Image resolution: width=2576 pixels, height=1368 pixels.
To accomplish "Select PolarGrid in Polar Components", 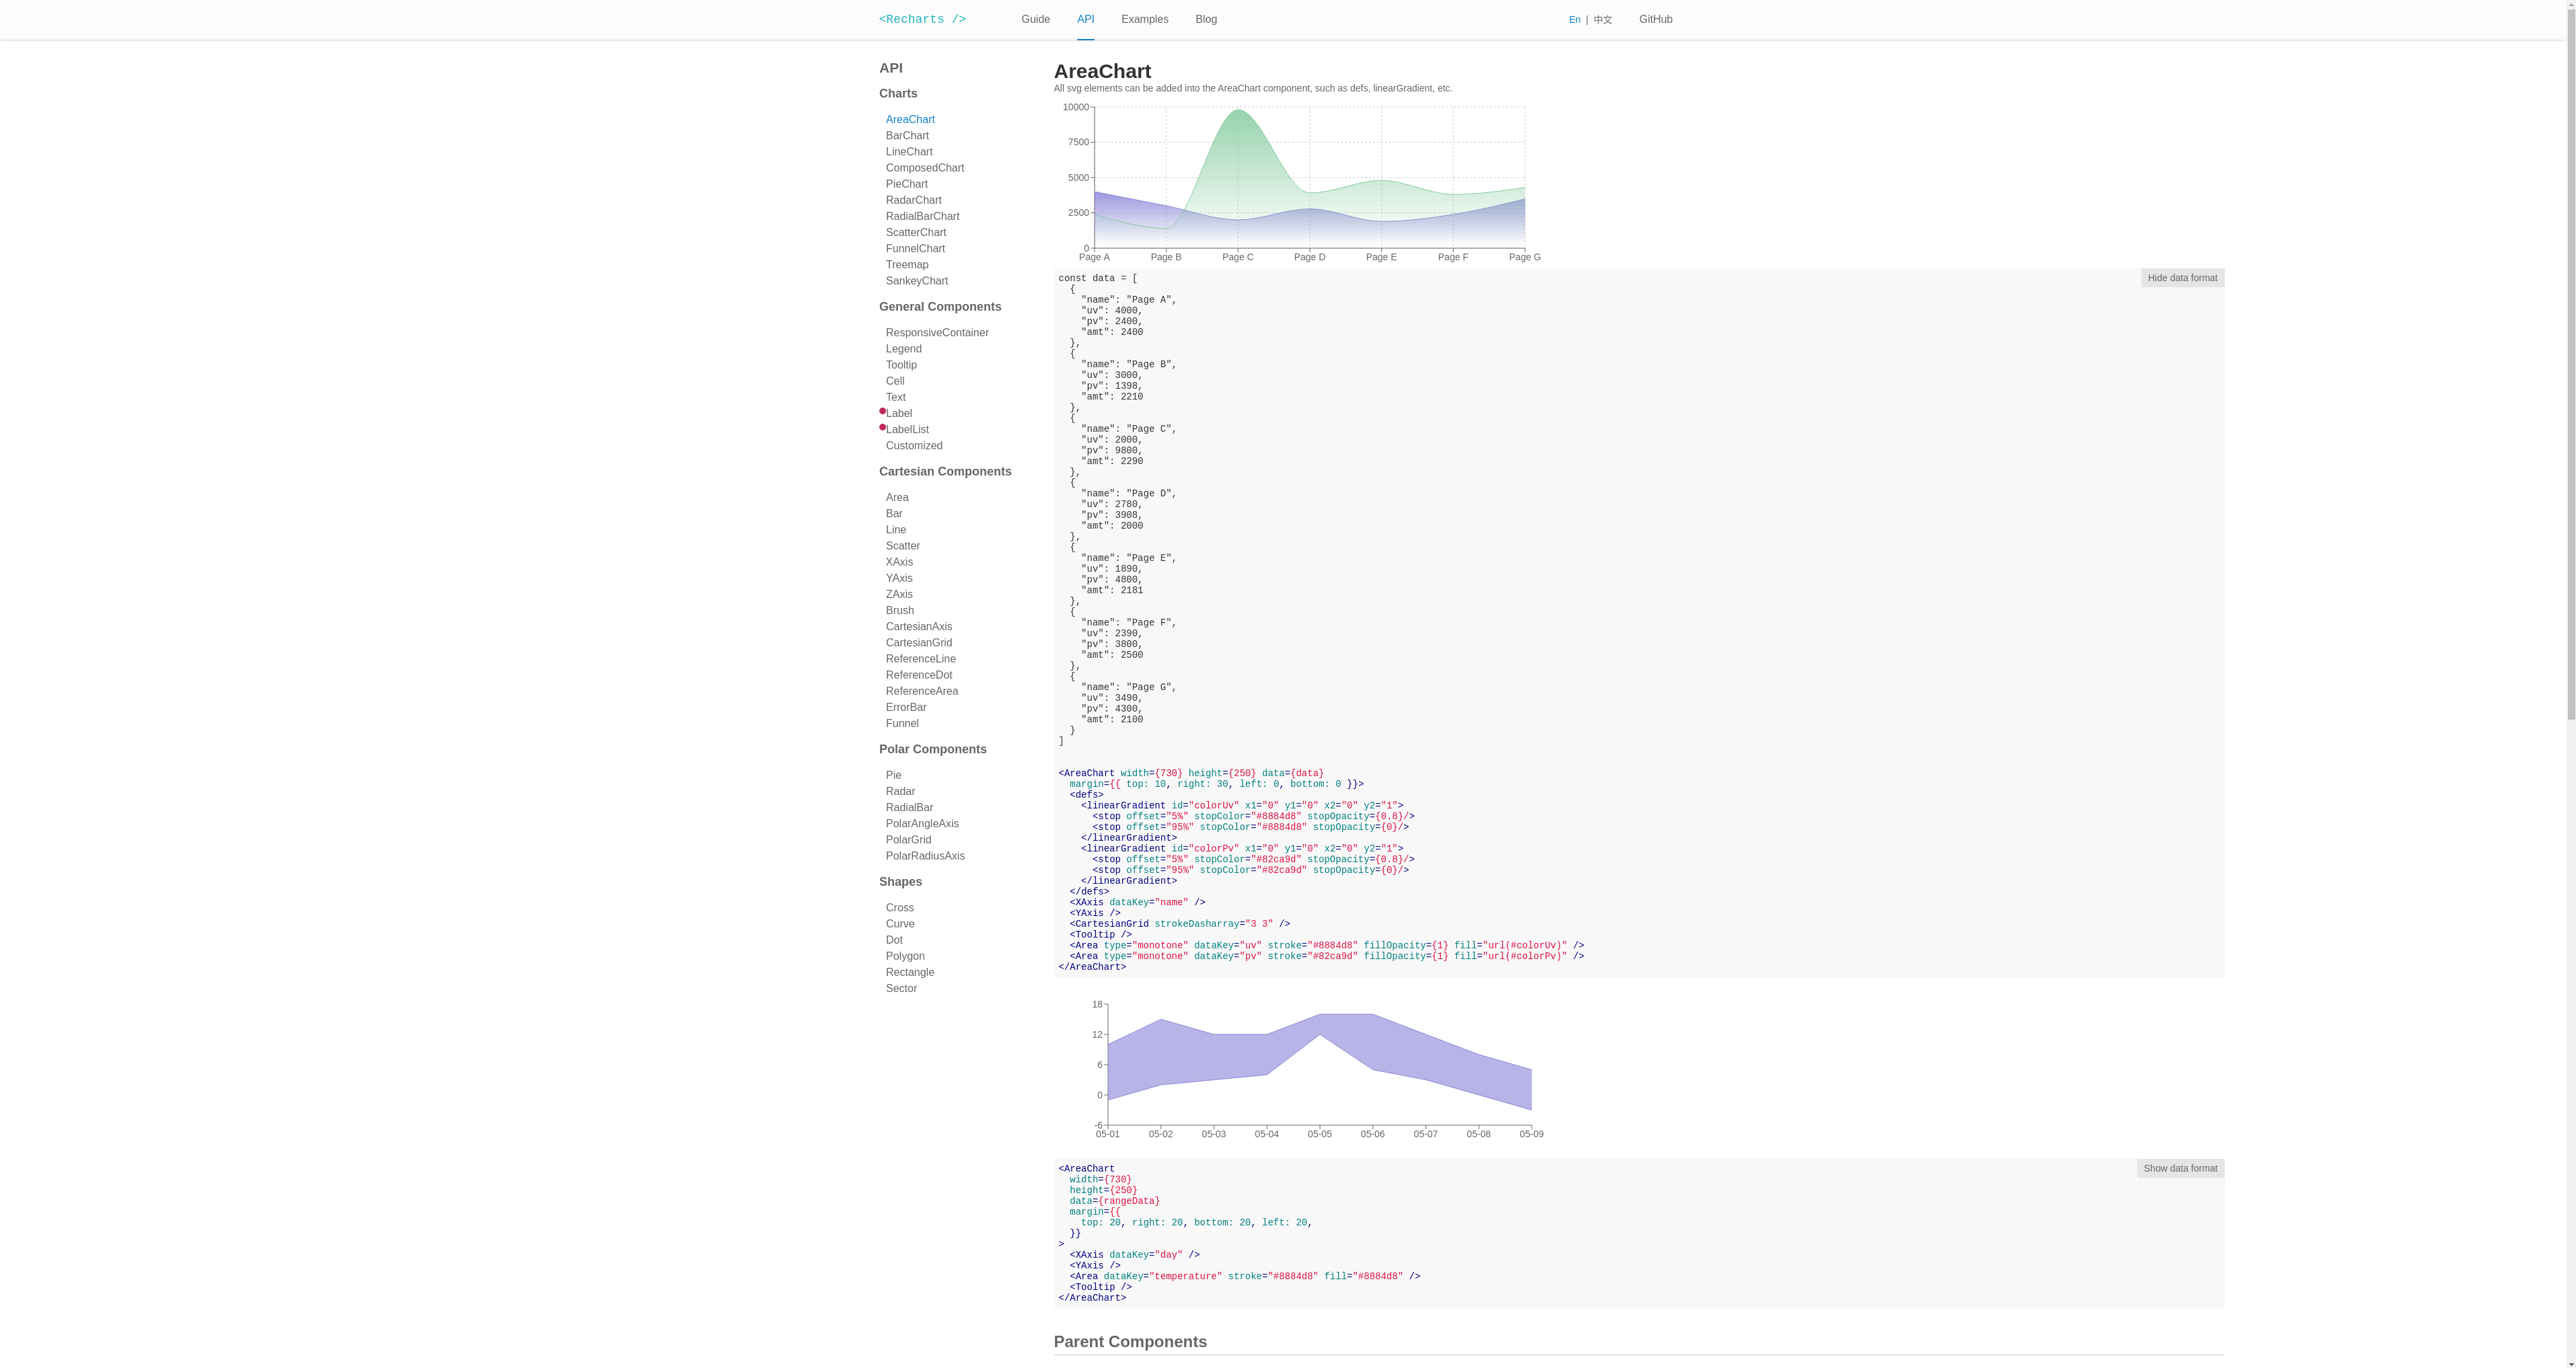I will pyautogui.click(x=908, y=839).
